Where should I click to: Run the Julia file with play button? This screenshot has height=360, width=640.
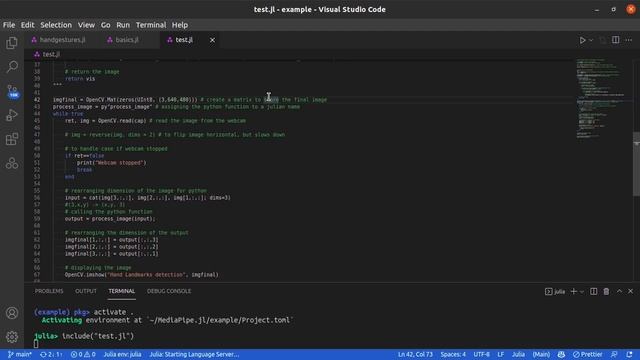(x=582, y=40)
